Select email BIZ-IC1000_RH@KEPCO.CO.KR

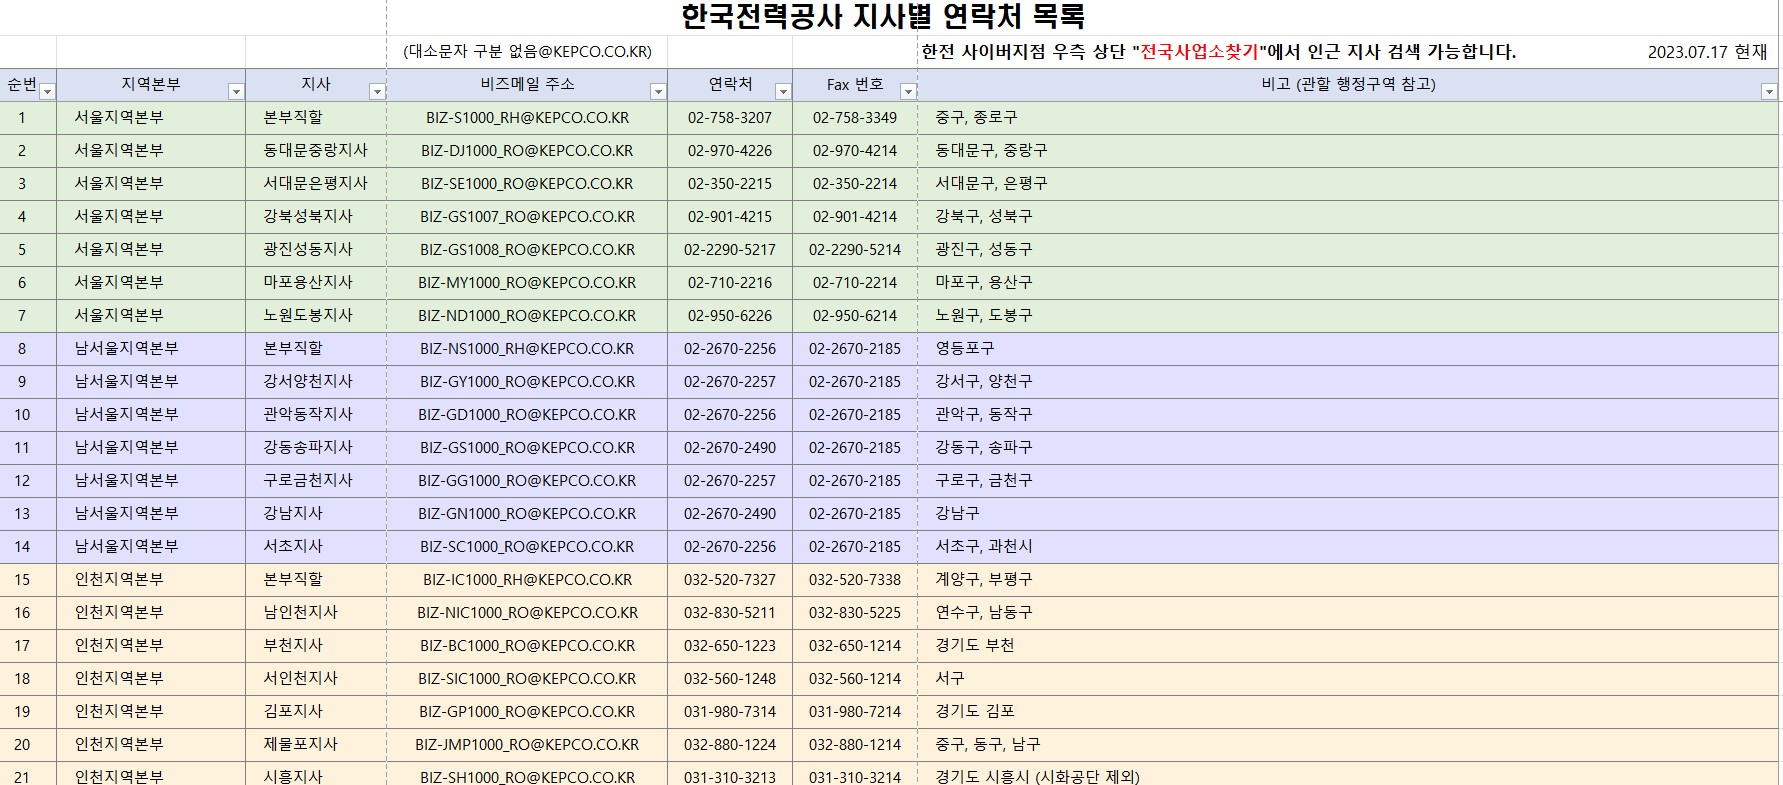coord(527,580)
